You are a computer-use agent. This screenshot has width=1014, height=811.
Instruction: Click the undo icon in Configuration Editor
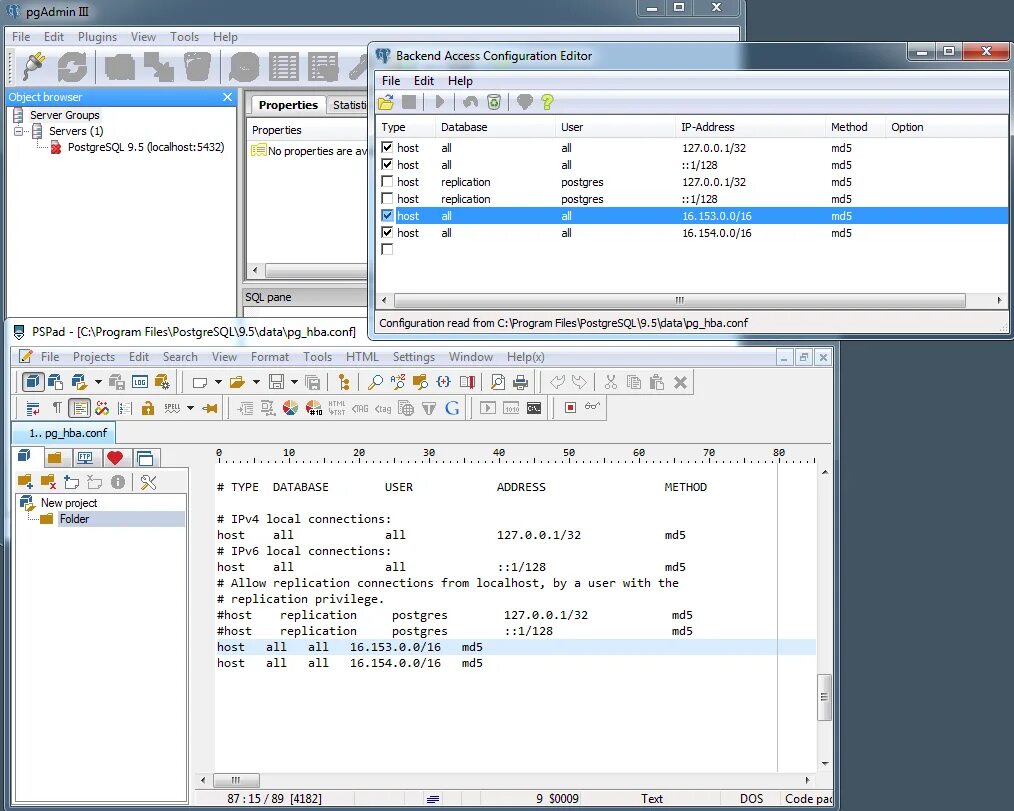point(470,102)
